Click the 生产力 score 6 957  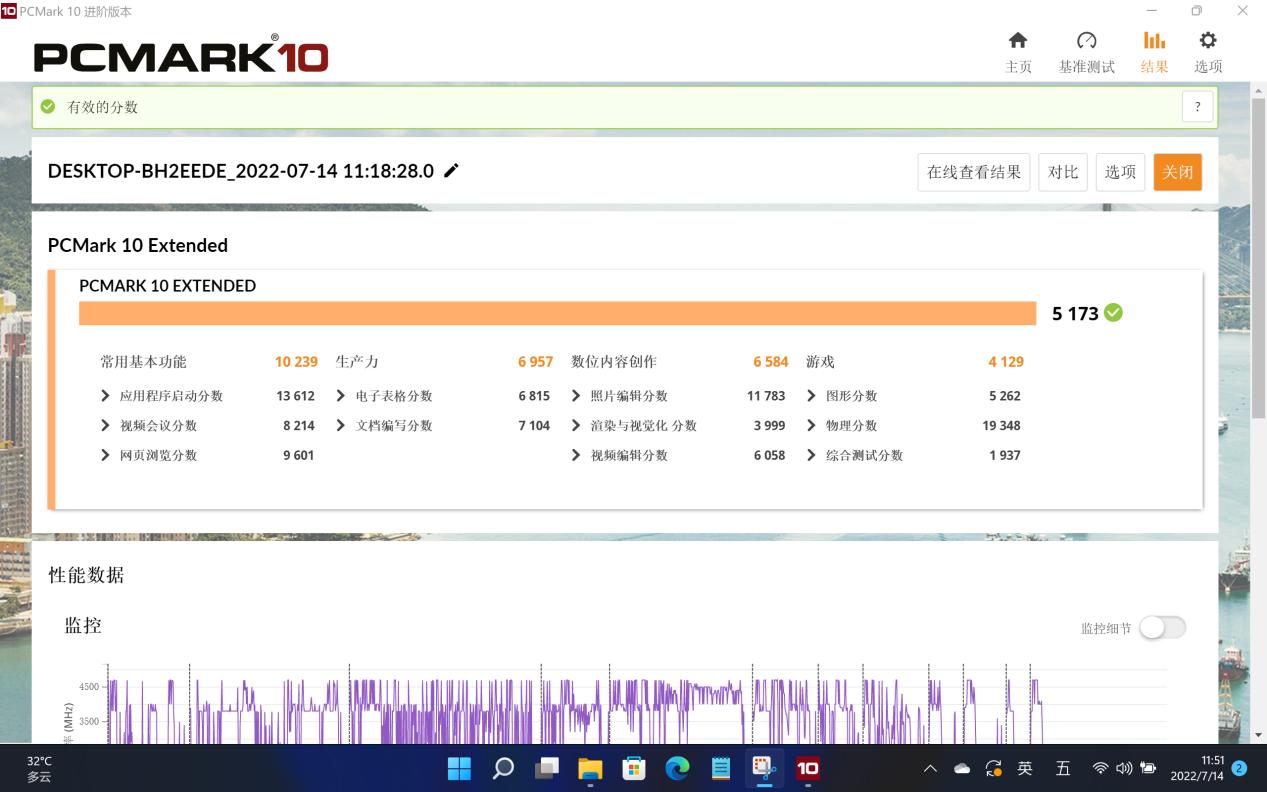(535, 362)
